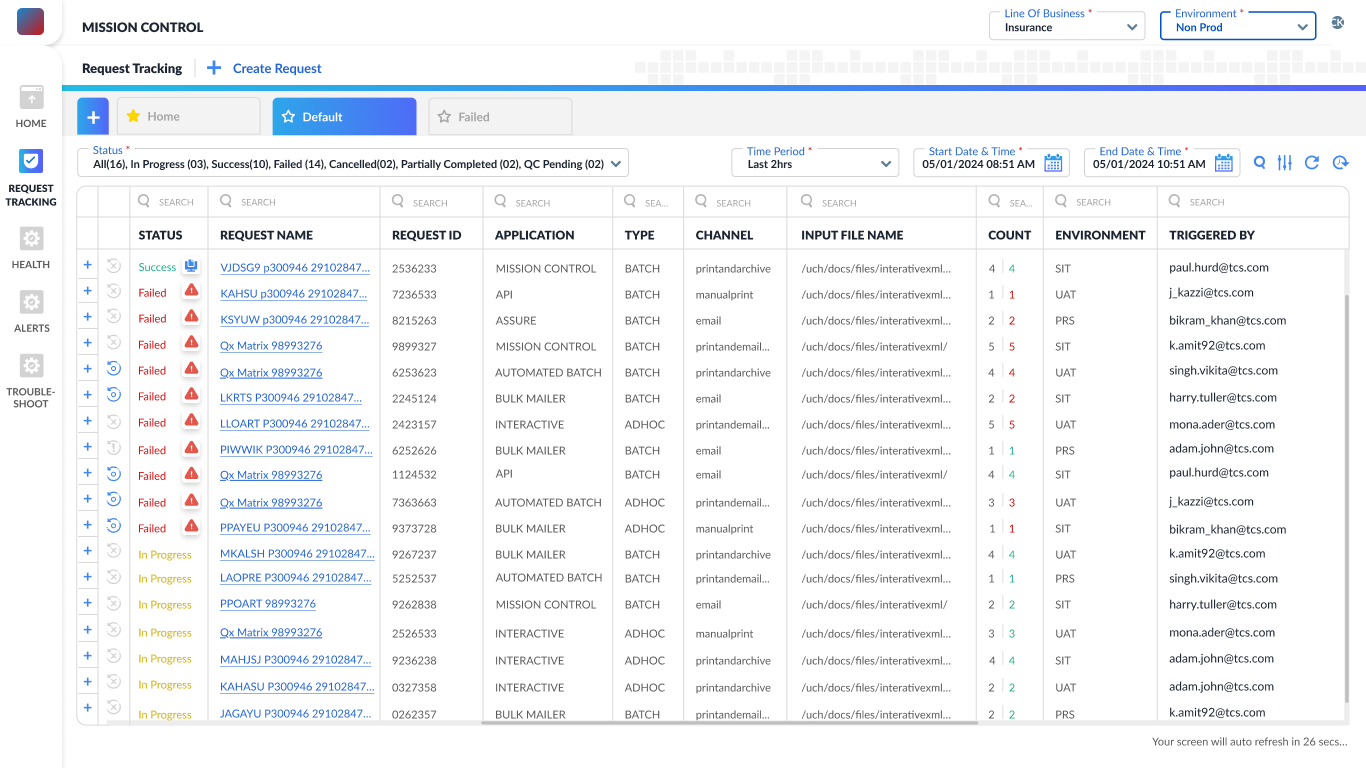
Task: Refresh the request list
Action: click(1312, 163)
